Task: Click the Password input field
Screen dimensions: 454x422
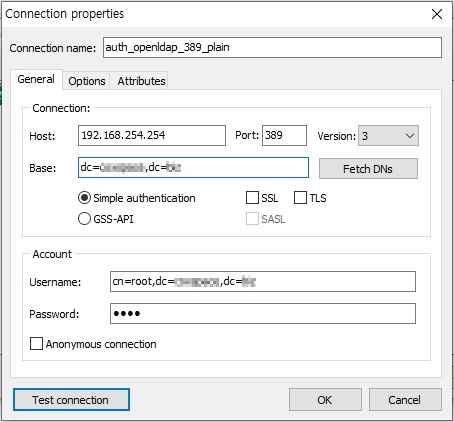Action: point(263,313)
